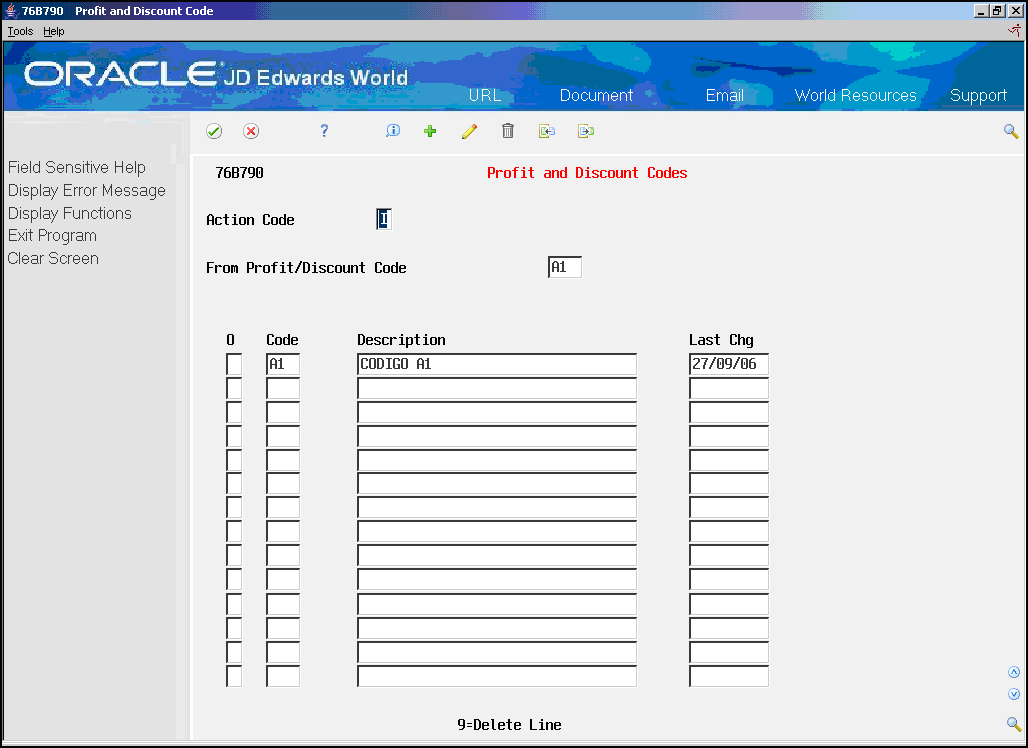This screenshot has height=748, width=1028.
Task: Click the Profit and Discount Codes title
Action: tap(587, 173)
